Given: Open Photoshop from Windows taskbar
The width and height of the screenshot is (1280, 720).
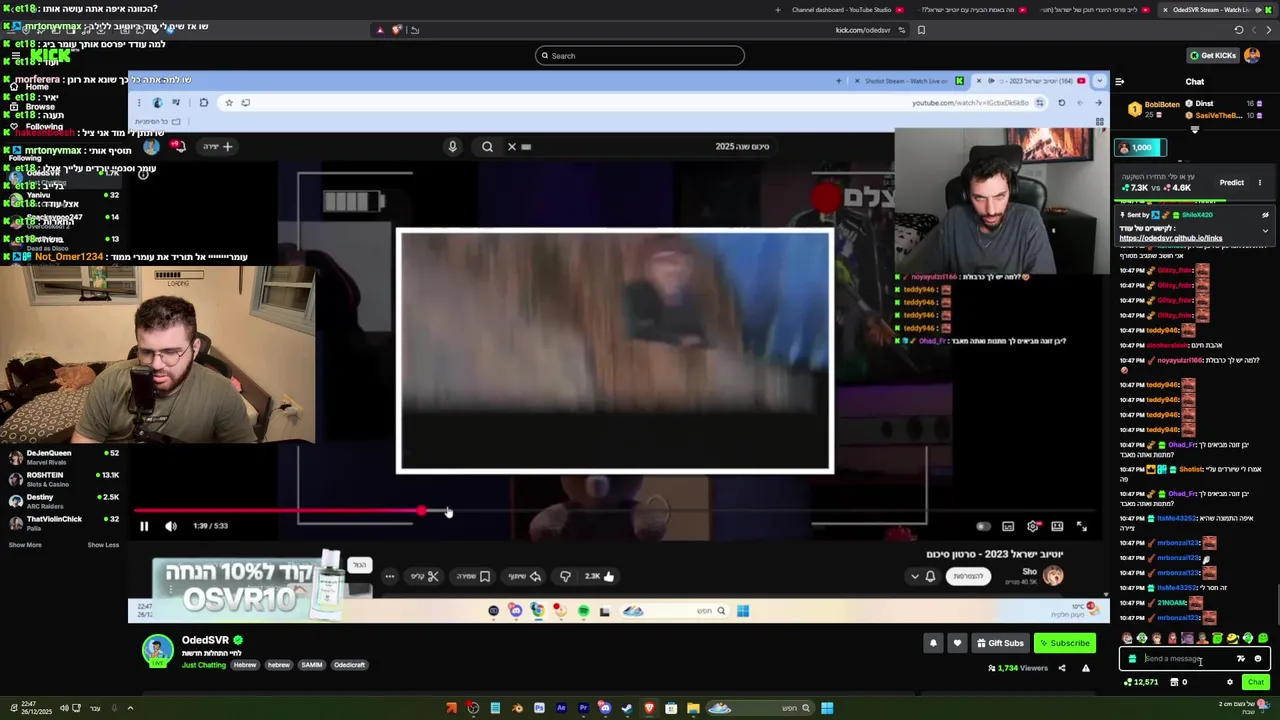Looking at the screenshot, I should (539, 708).
